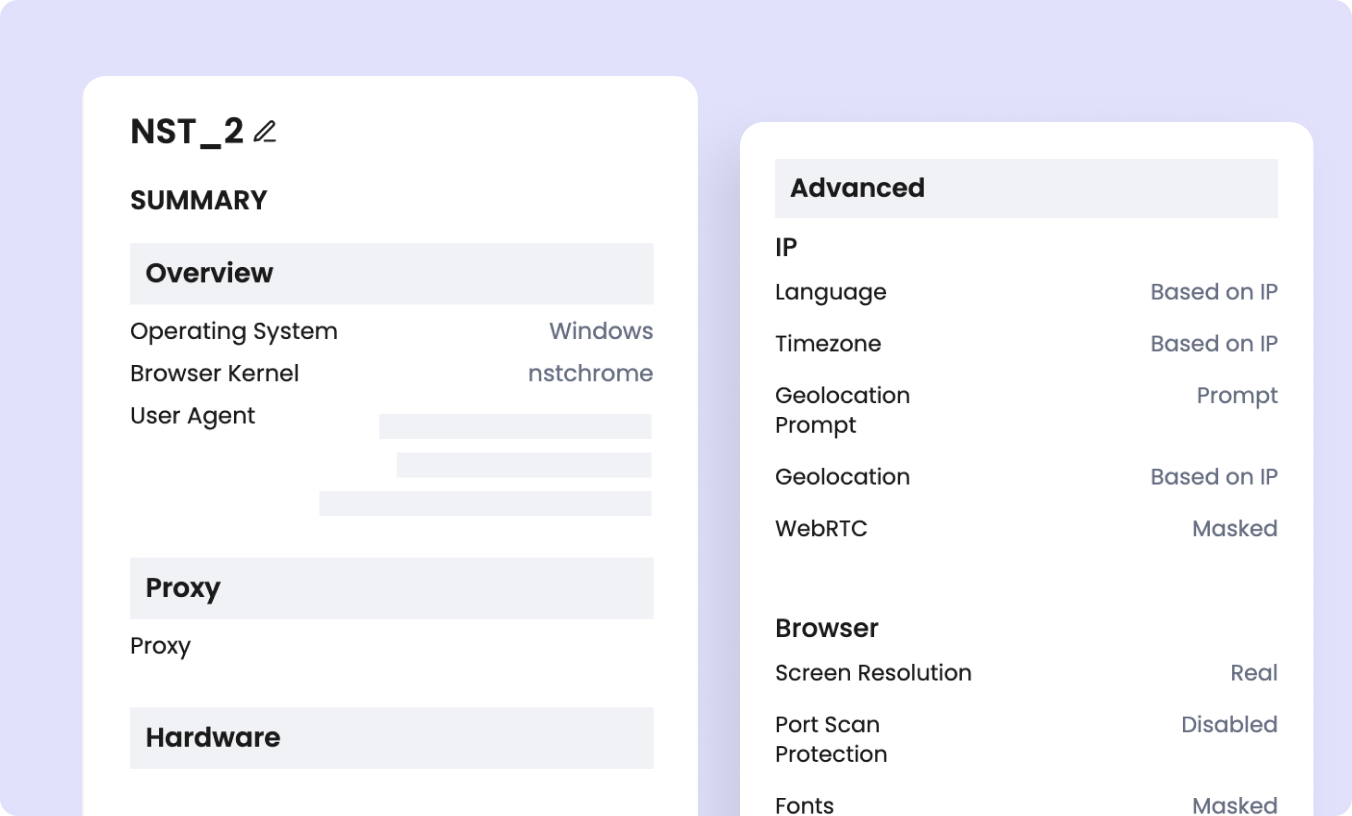This screenshot has width=1352, height=816.
Task: Click the Geolocation Based on IP setting
Action: tap(1213, 476)
